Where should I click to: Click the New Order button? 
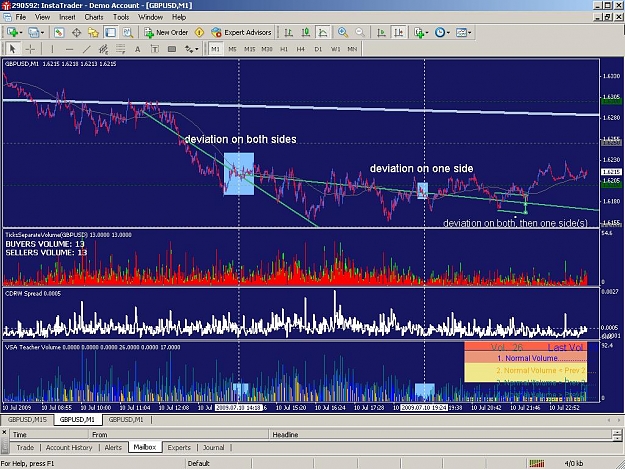pos(166,33)
